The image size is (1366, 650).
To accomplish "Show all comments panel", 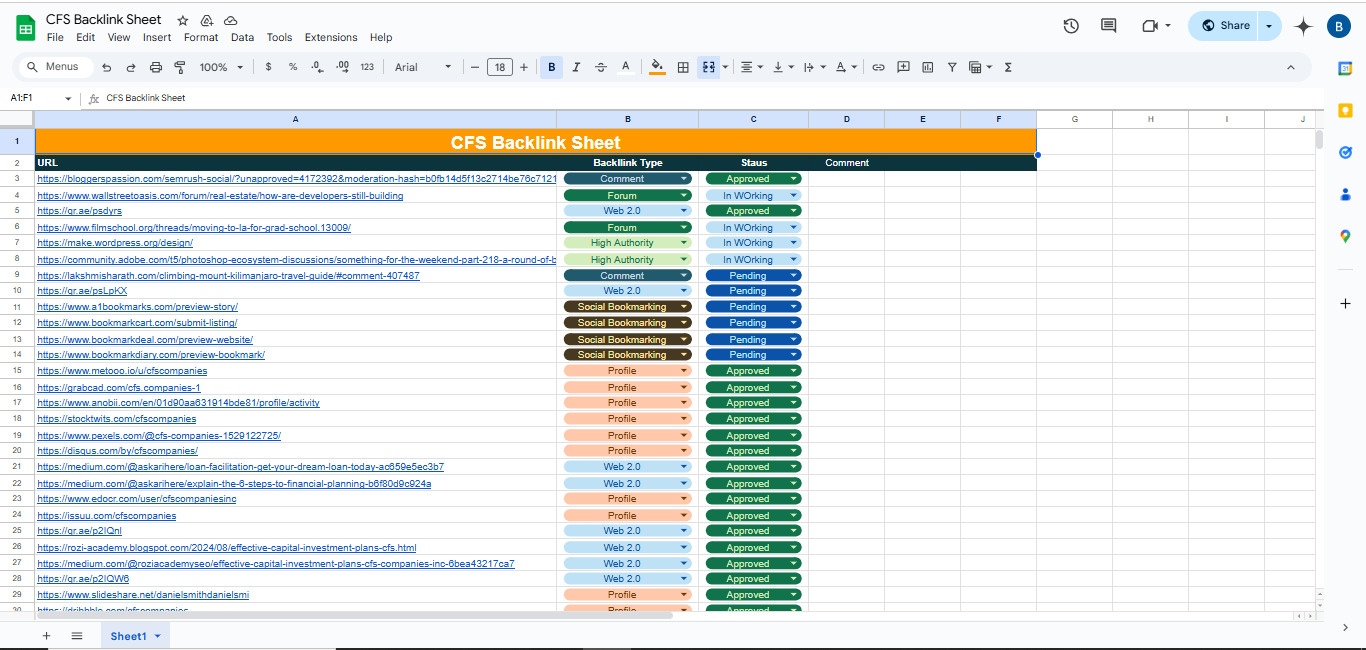I will 1108,26.
